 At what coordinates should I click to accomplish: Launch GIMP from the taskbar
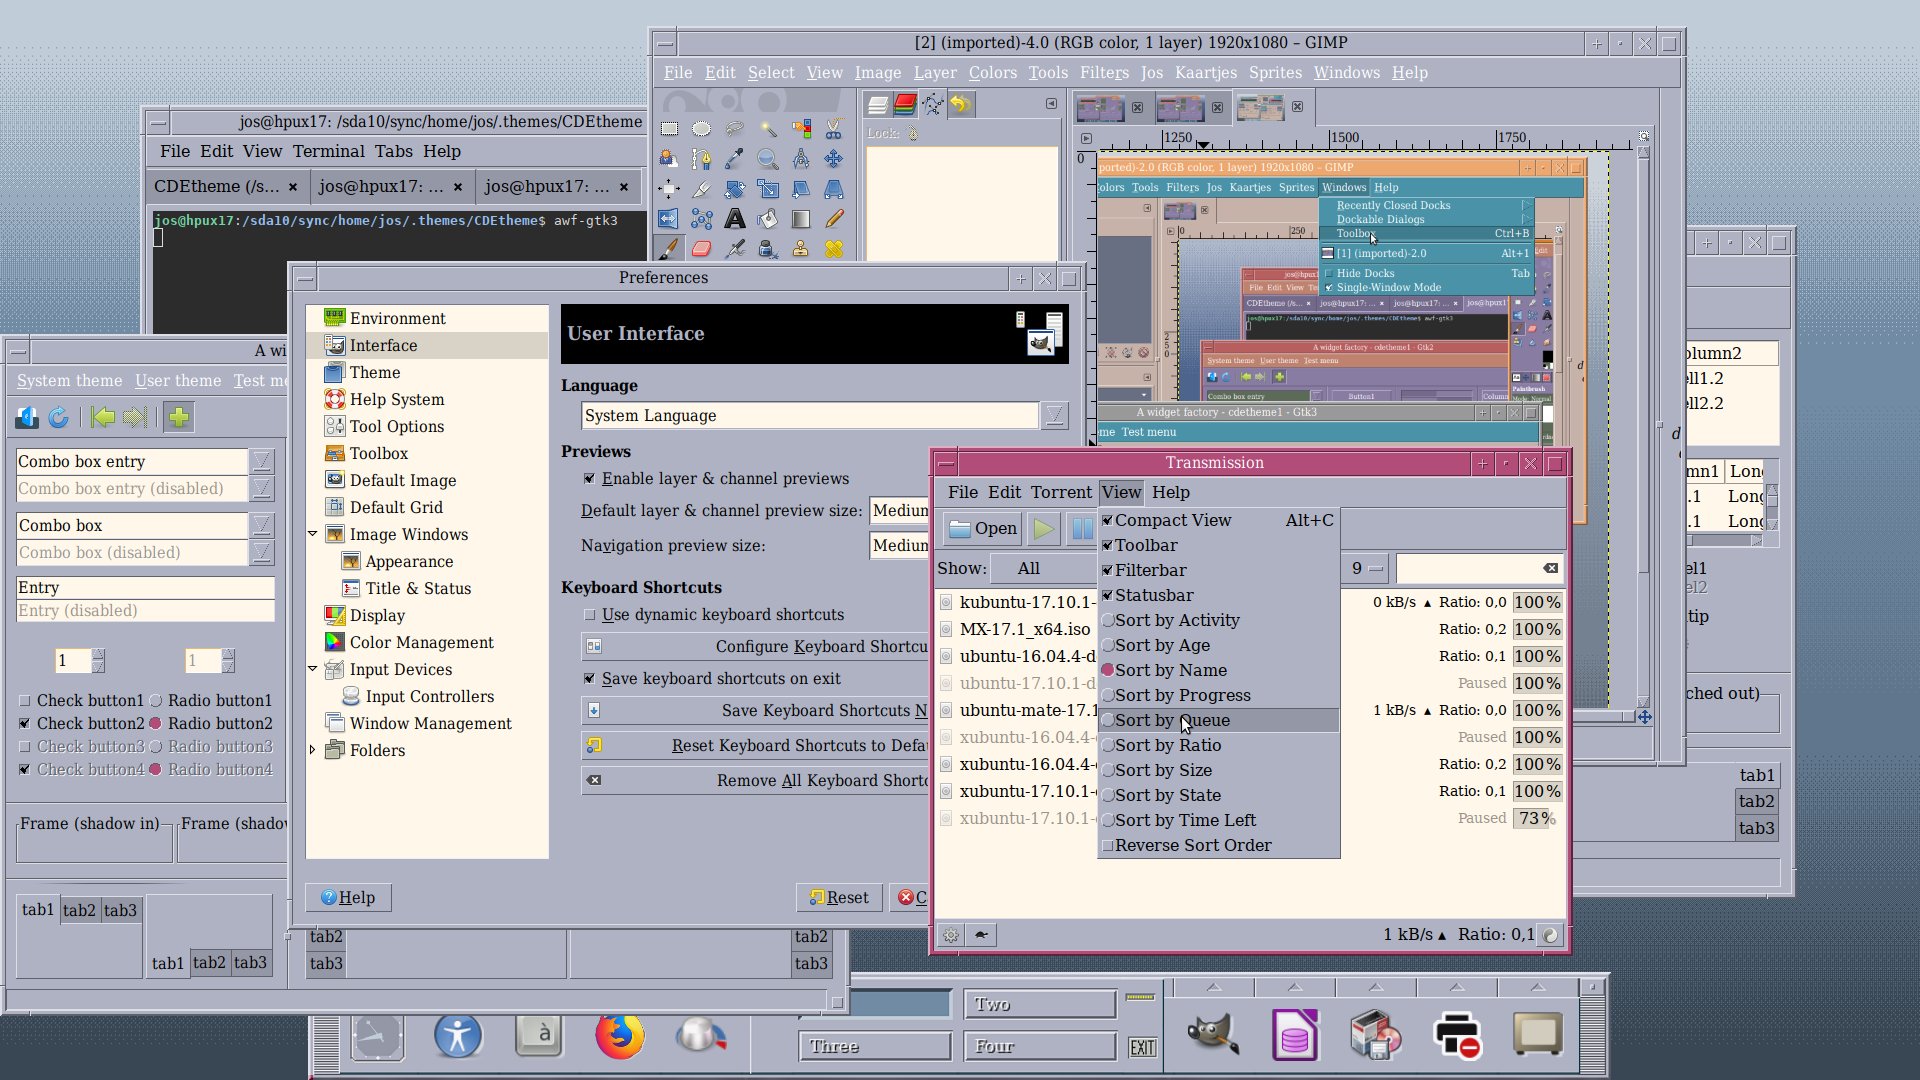pos(1210,1035)
